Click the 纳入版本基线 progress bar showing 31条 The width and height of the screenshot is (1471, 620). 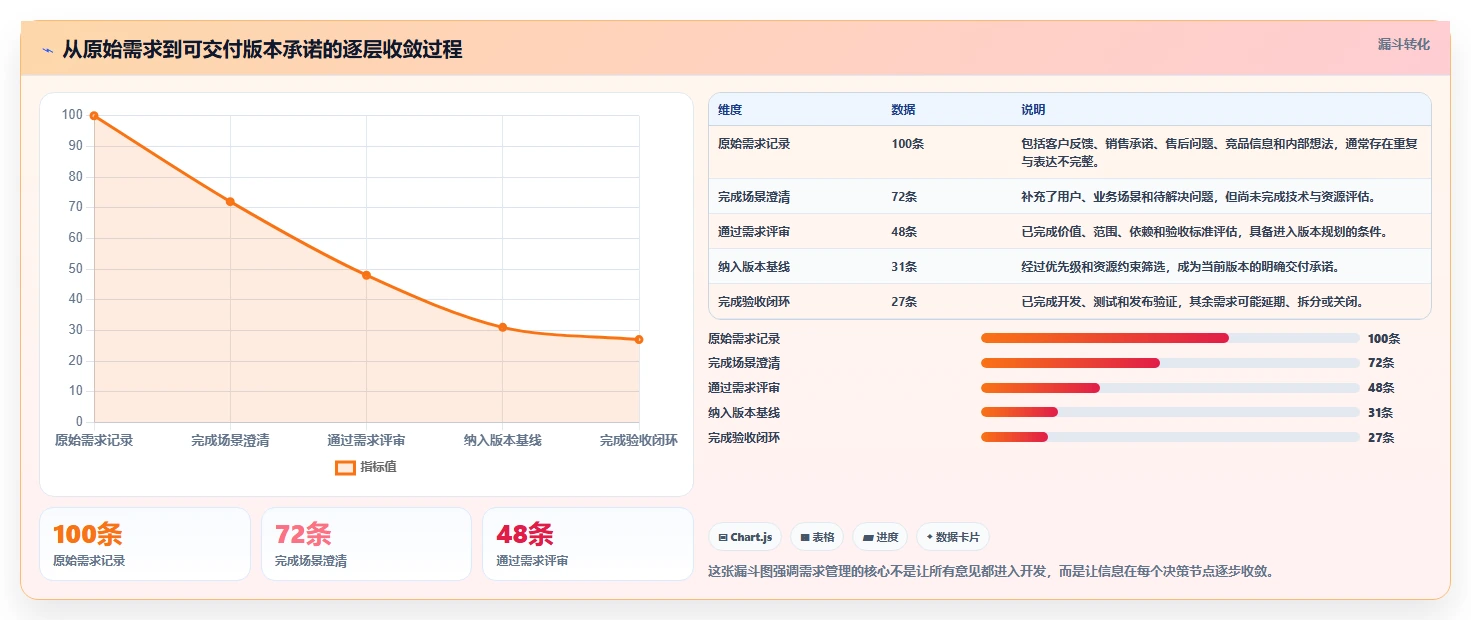(1170, 412)
